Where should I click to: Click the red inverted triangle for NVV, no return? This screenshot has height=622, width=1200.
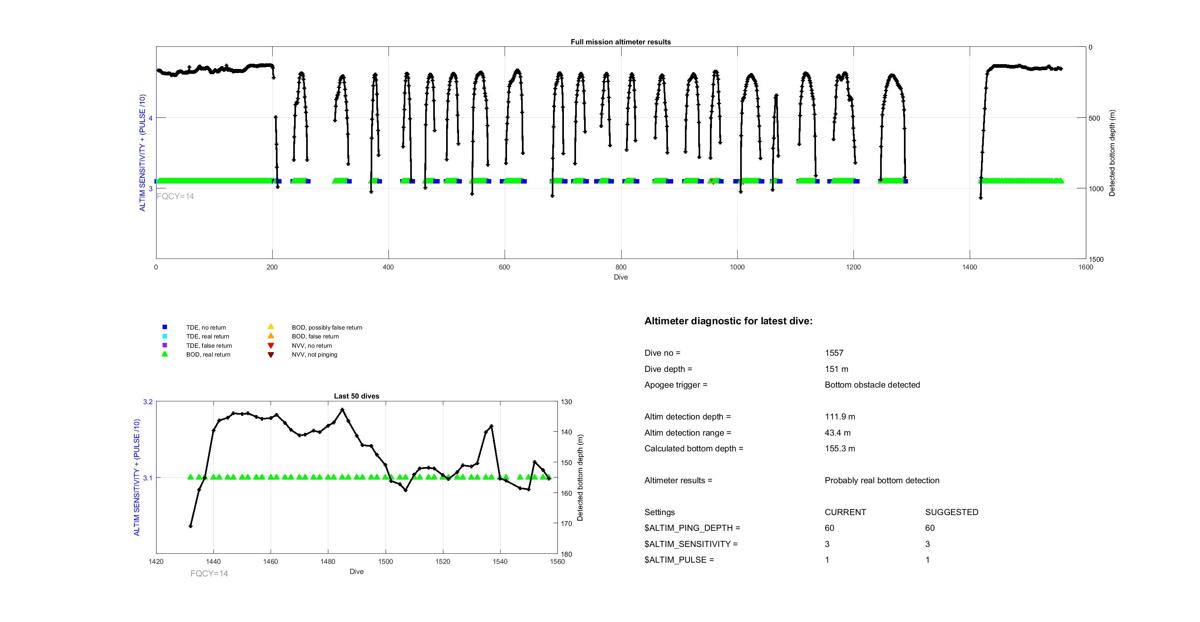270,345
